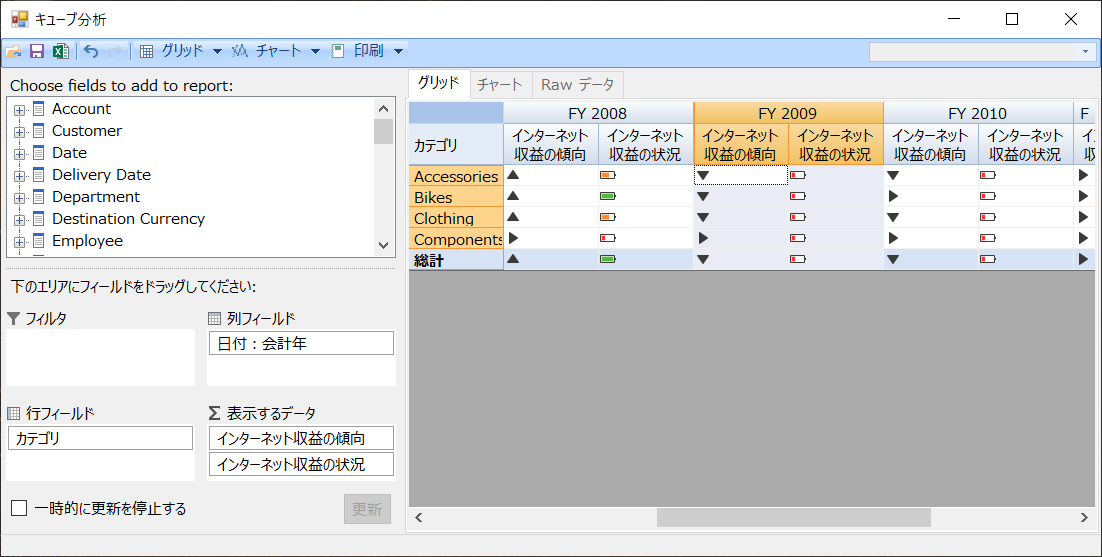Viewport: 1102px width, 557px height.
Task: Click the greyed redo arrow icon
Action: pyautogui.click(x=115, y=51)
